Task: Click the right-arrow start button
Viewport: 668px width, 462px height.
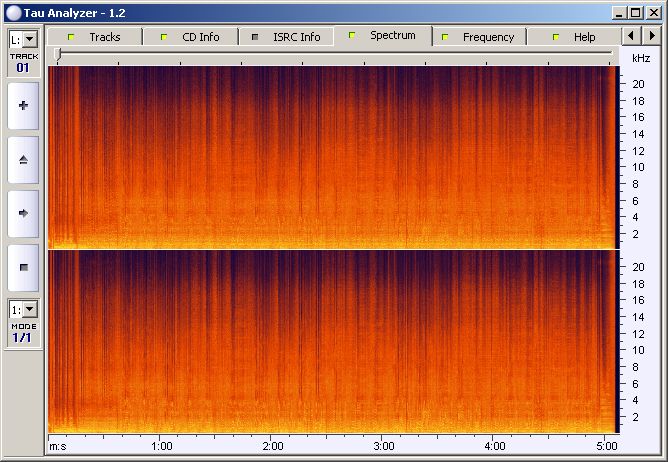Action: (23, 213)
